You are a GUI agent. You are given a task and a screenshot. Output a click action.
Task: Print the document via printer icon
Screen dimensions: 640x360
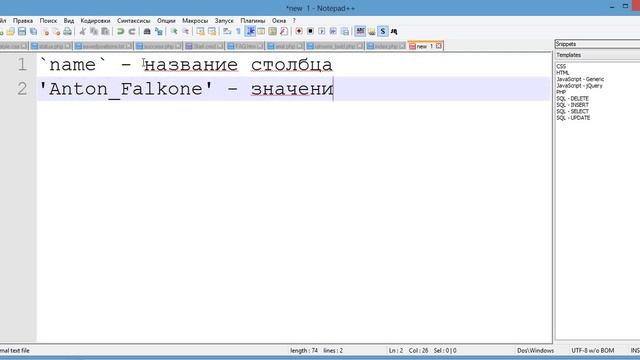point(67,31)
